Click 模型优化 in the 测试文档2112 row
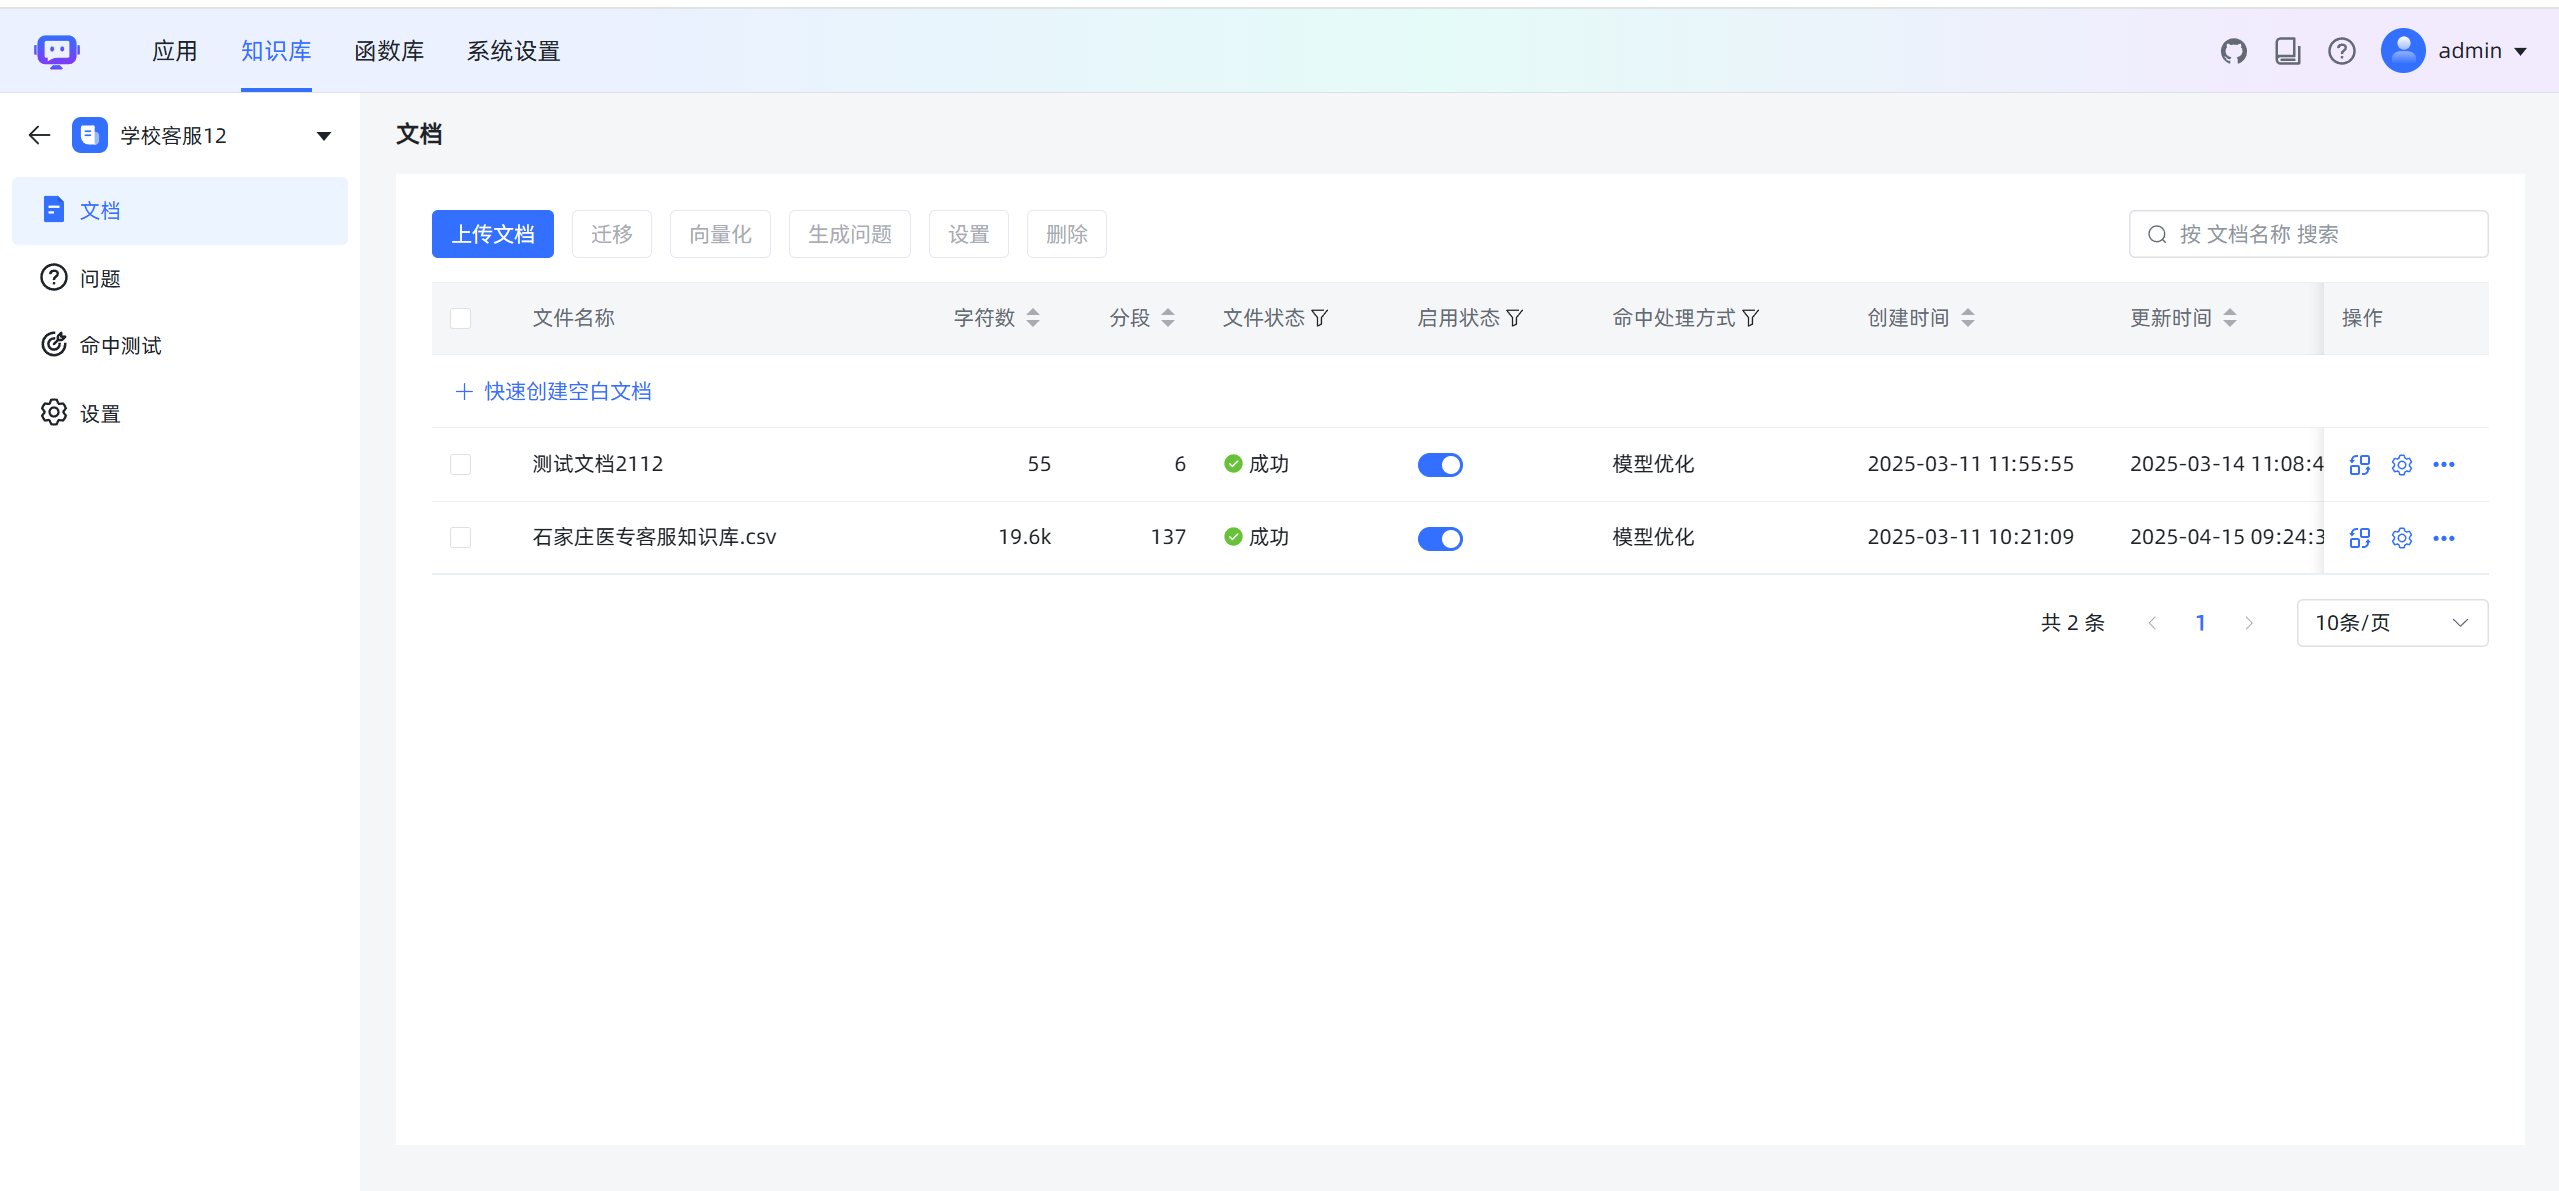The width and height of the screenshot is (2559, 1191). click(x=1653, y=464)
